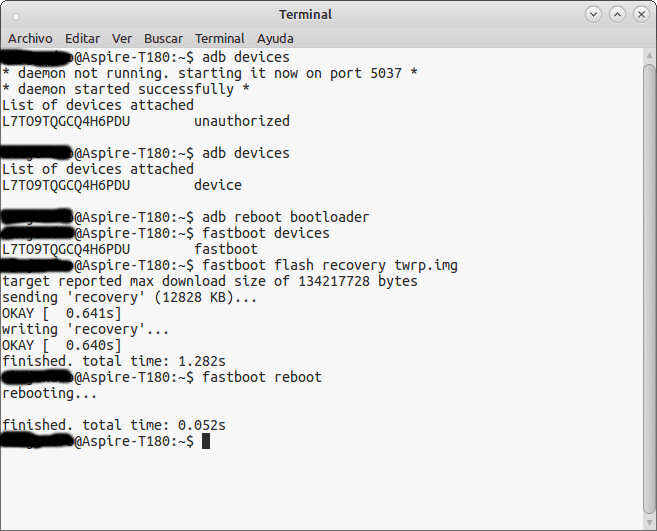Click the 'fastboot reboot' command text
The image size is (657, 531).
(x=262, y=377)
